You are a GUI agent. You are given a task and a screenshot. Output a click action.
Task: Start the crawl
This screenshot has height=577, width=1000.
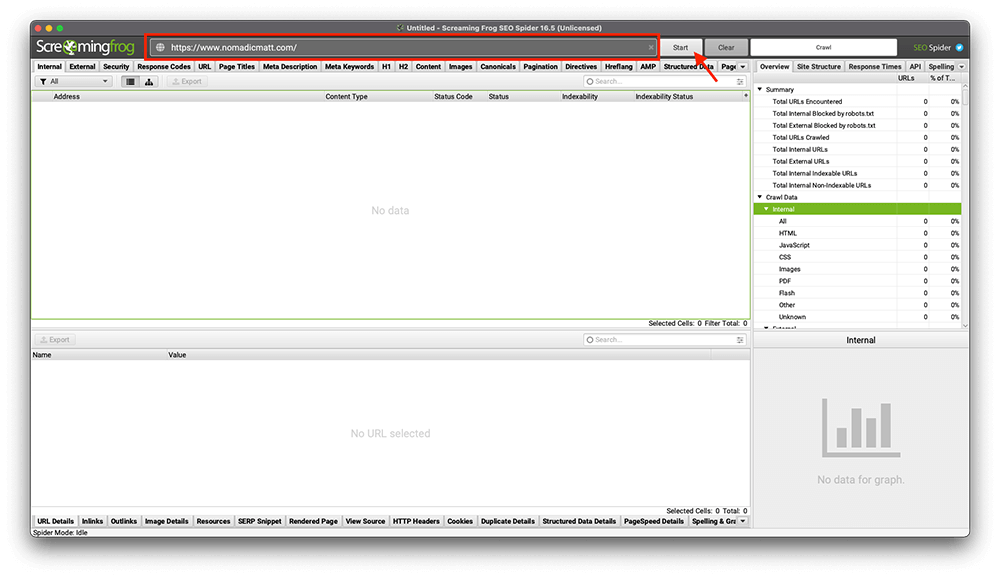coord(680,47)
